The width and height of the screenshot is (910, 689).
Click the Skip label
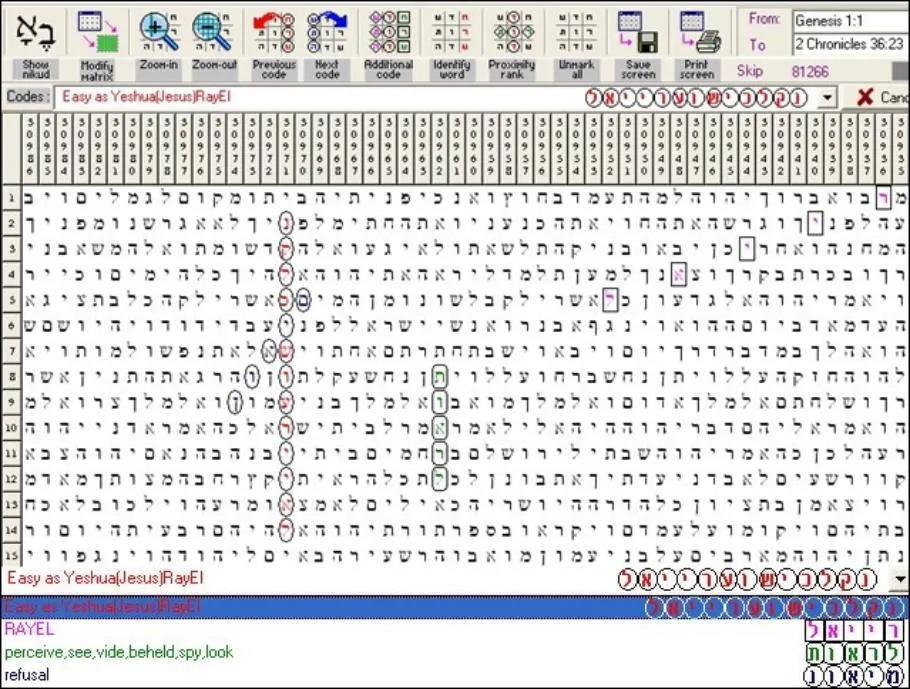pos(750,71)
